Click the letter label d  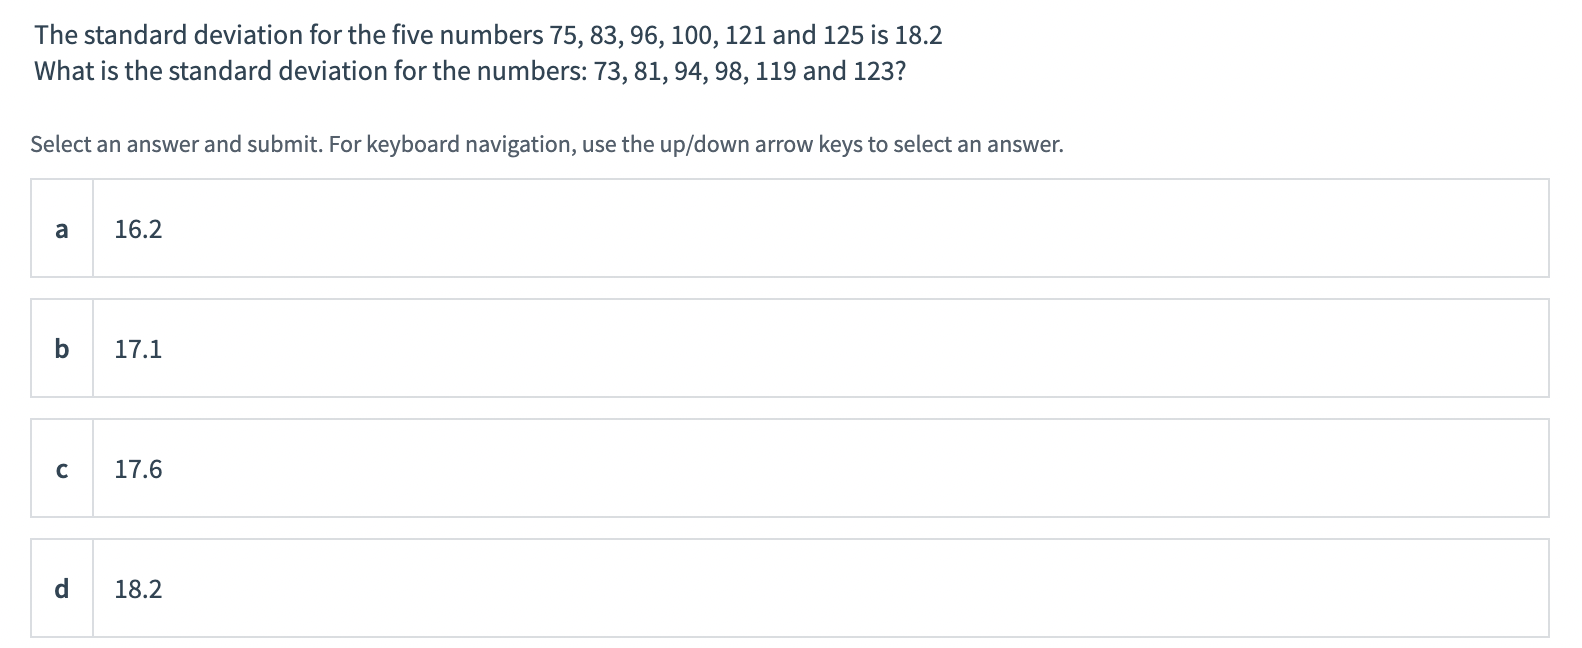tap(62, 589)
